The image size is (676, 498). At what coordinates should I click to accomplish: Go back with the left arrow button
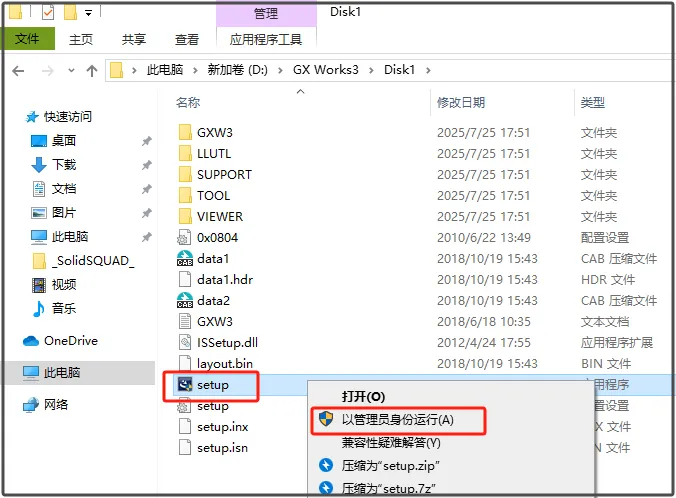[x=18, y=71]
